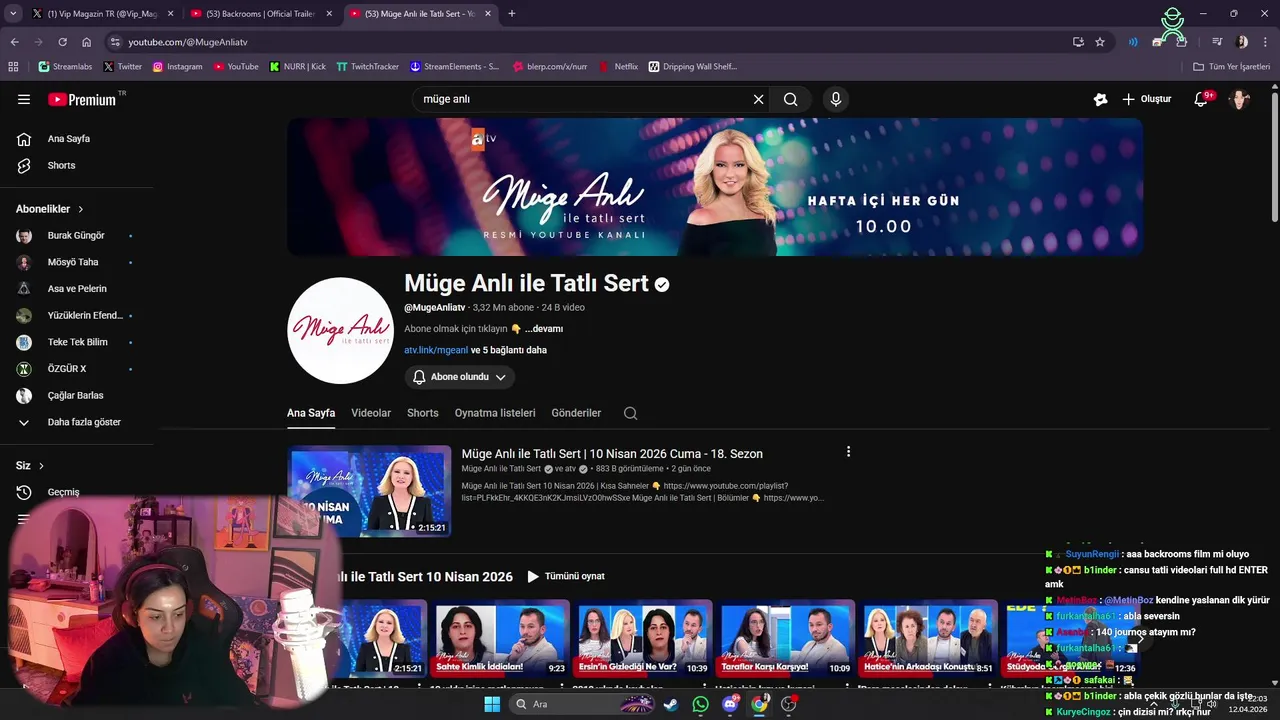Open Windows Start menu
This screenshot has height=720, width=1280.
pyautogui.click(x=491, y=704)
